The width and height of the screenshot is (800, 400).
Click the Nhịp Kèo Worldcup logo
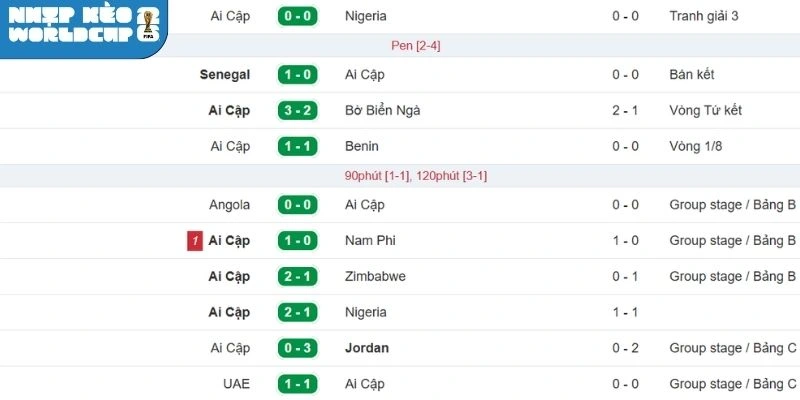pyautogui.click(x=82, y=26)
